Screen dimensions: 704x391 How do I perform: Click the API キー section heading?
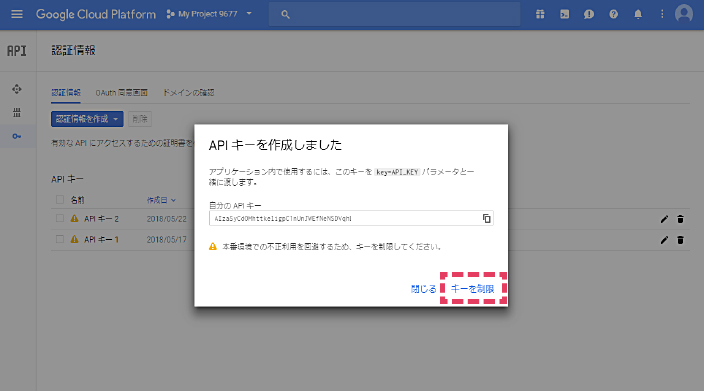pyautogui.click(x=67, y=179)
